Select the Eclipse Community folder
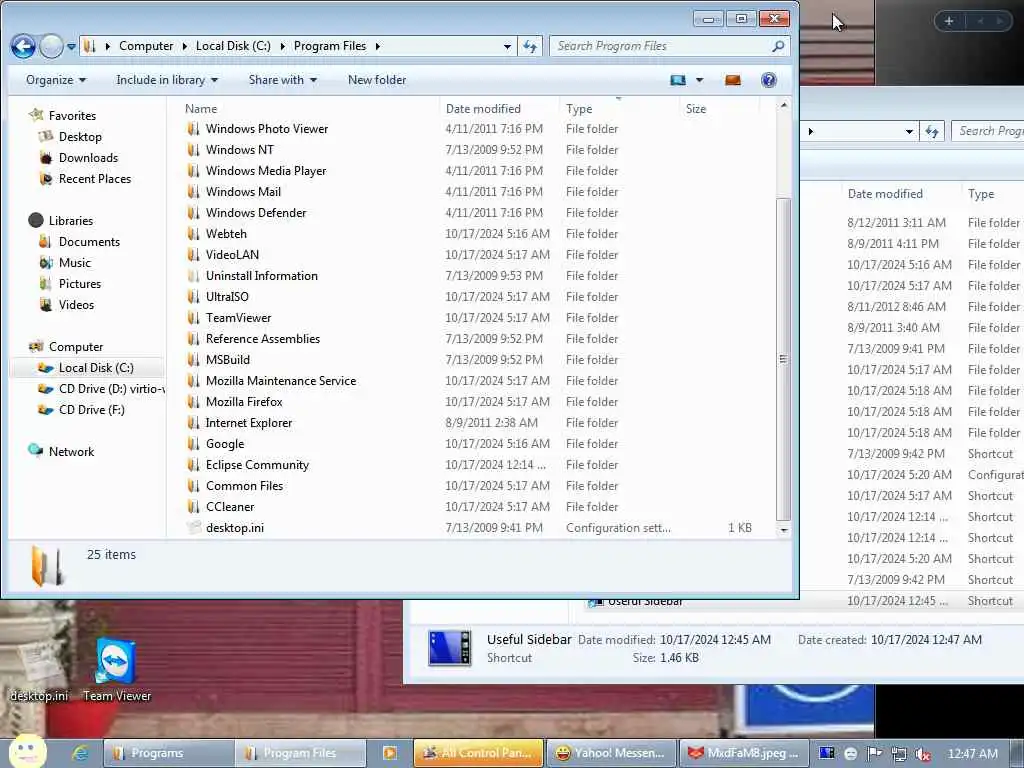Screen dimensions: 1024x768 [x=257, y=464]
